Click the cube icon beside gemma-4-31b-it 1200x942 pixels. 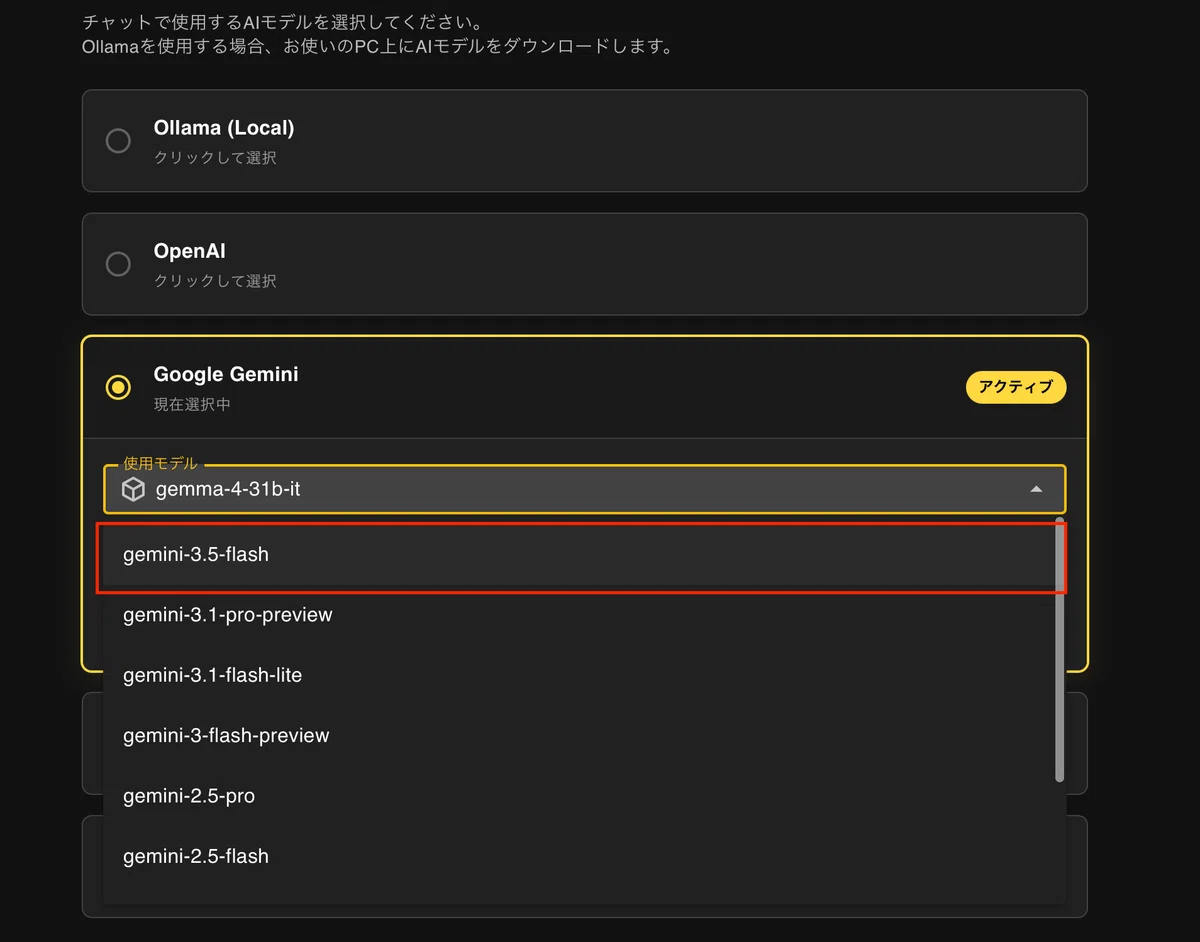point(134,490)
